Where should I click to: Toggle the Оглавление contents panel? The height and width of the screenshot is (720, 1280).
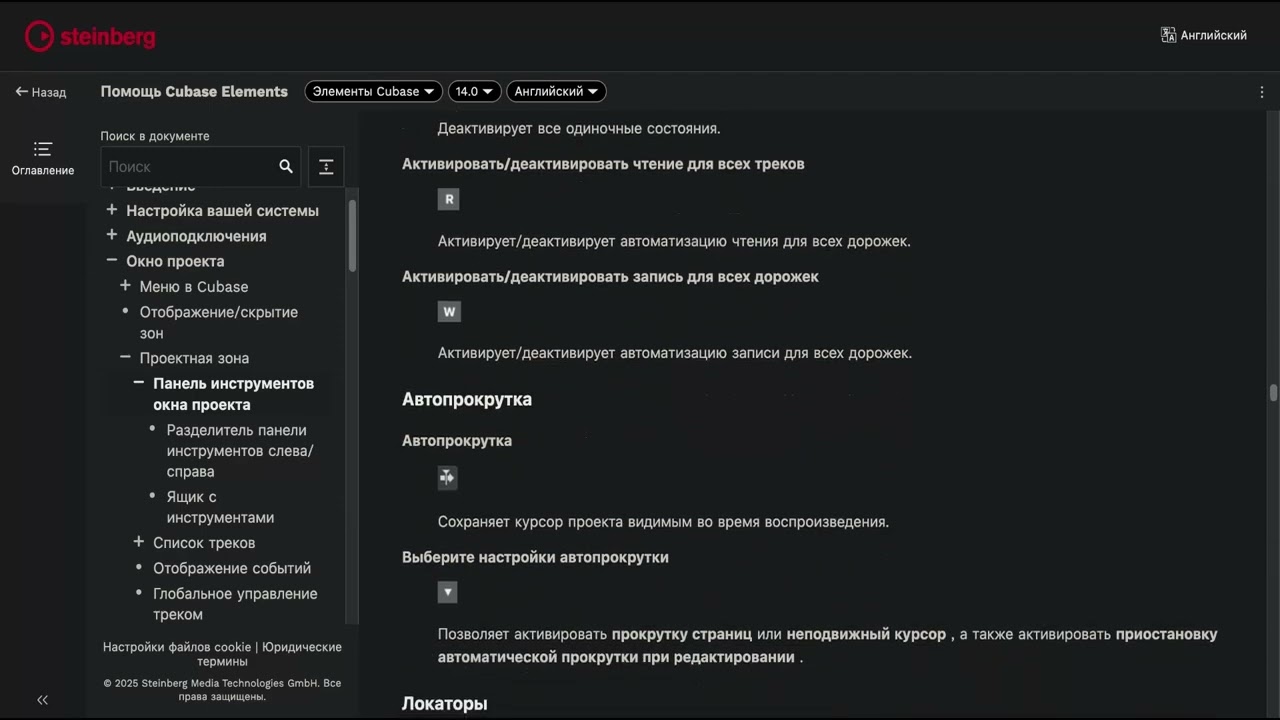[43, 159]
